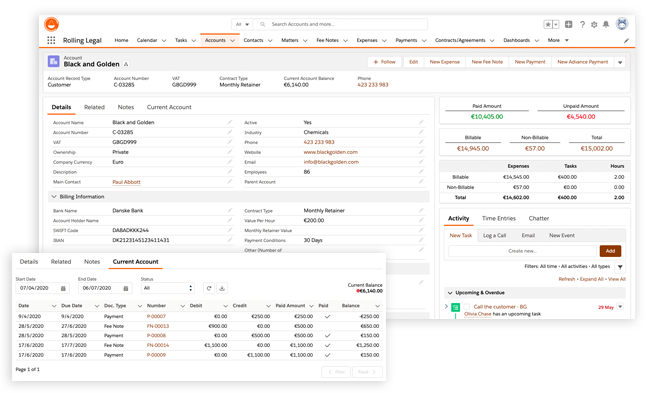
Task: Open Call the customer task action menu
Action: 620,307
